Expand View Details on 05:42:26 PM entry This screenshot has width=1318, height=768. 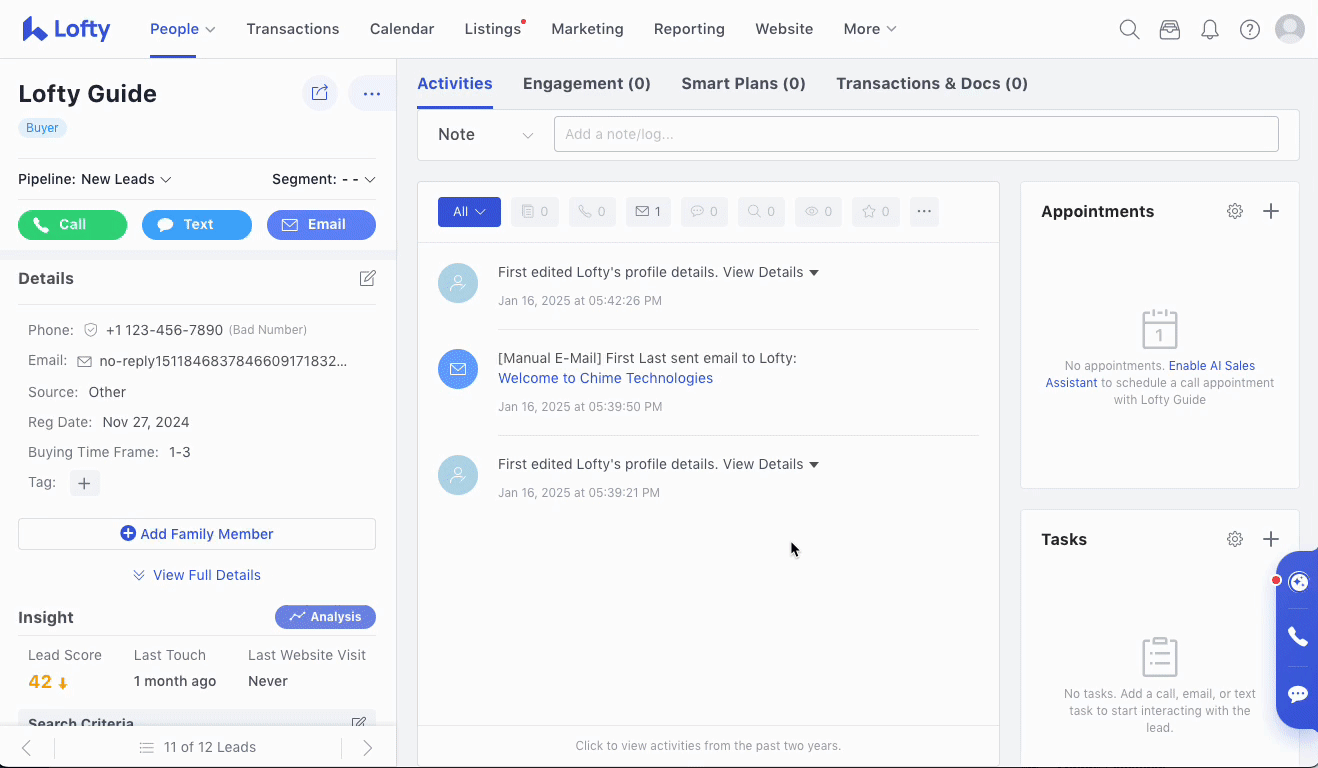tap(771, 272)
